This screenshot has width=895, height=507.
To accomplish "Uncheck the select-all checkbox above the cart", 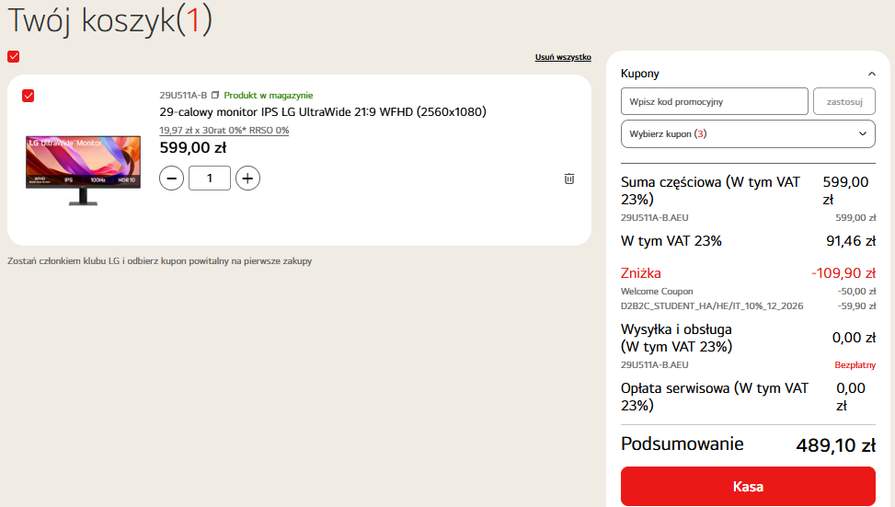I will click(x=14, y=57).
